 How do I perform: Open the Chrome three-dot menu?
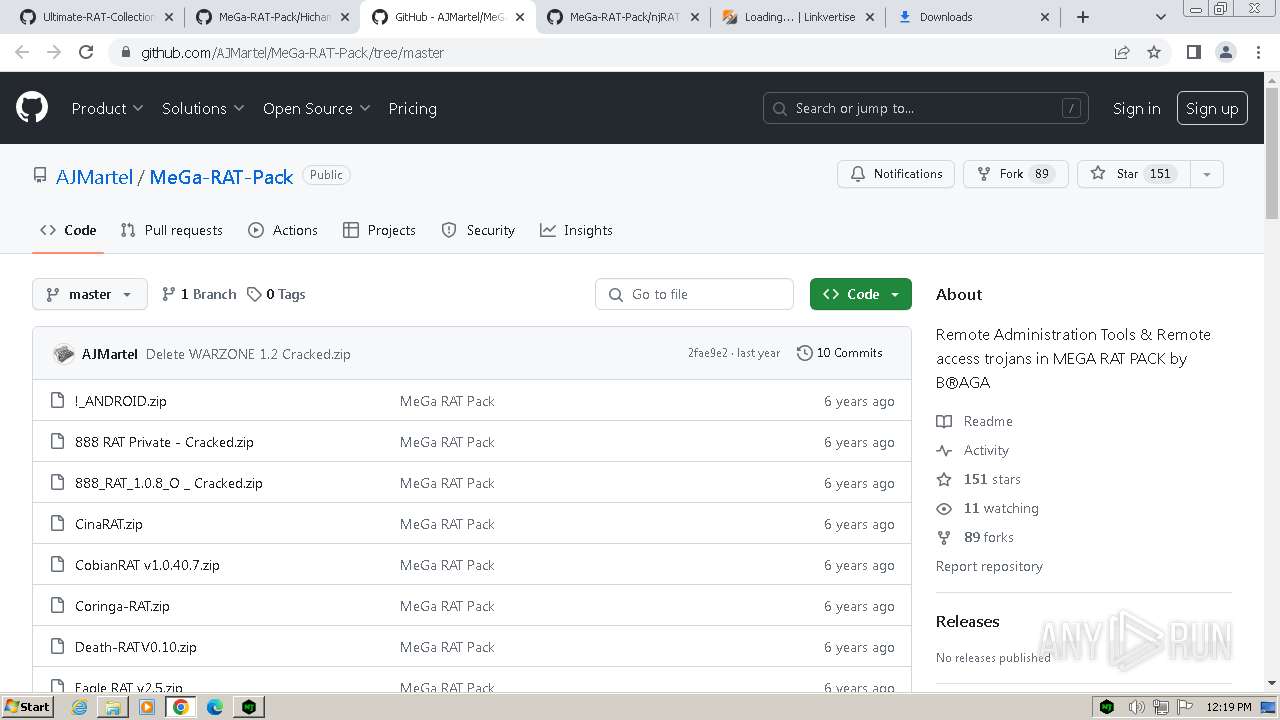click(1258, 52)
